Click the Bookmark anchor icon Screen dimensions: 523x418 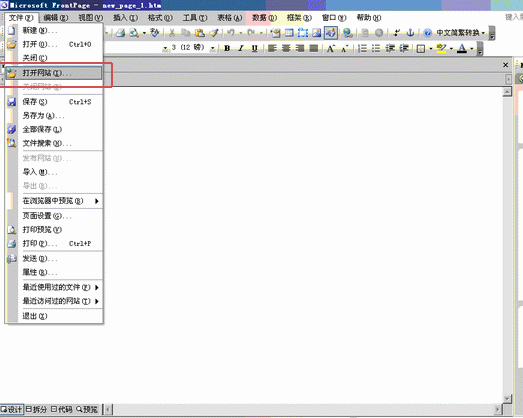click(x=410, y=33)
